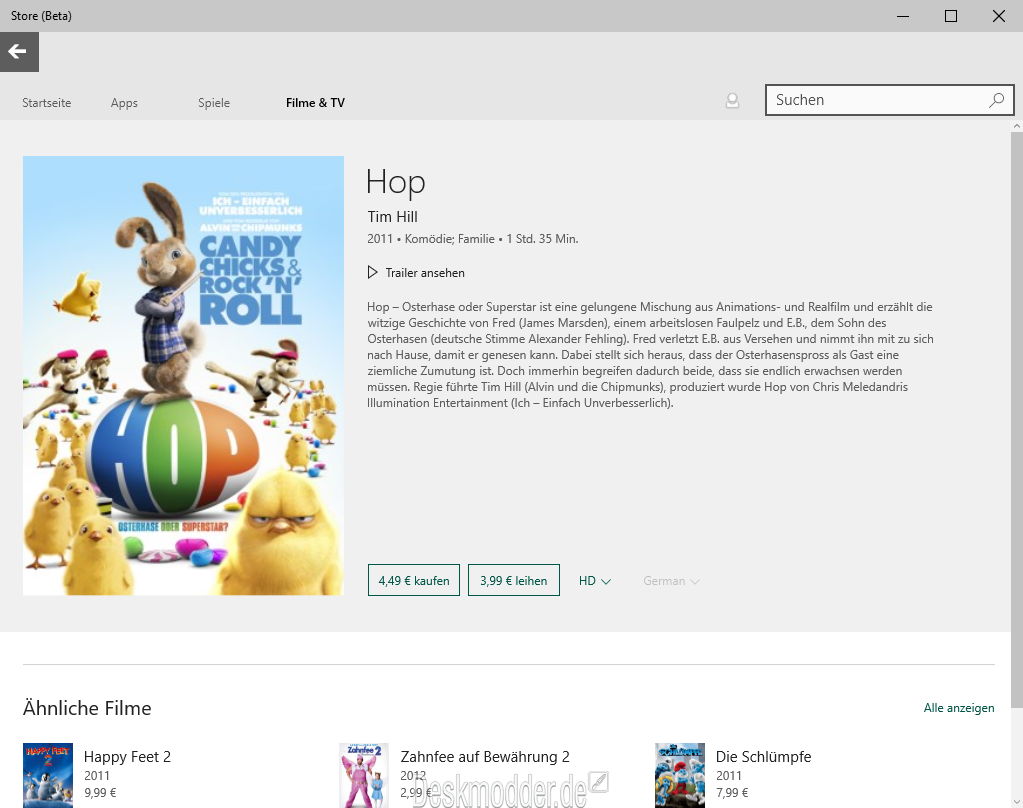Open the user account icon

[x=732, y=101]
